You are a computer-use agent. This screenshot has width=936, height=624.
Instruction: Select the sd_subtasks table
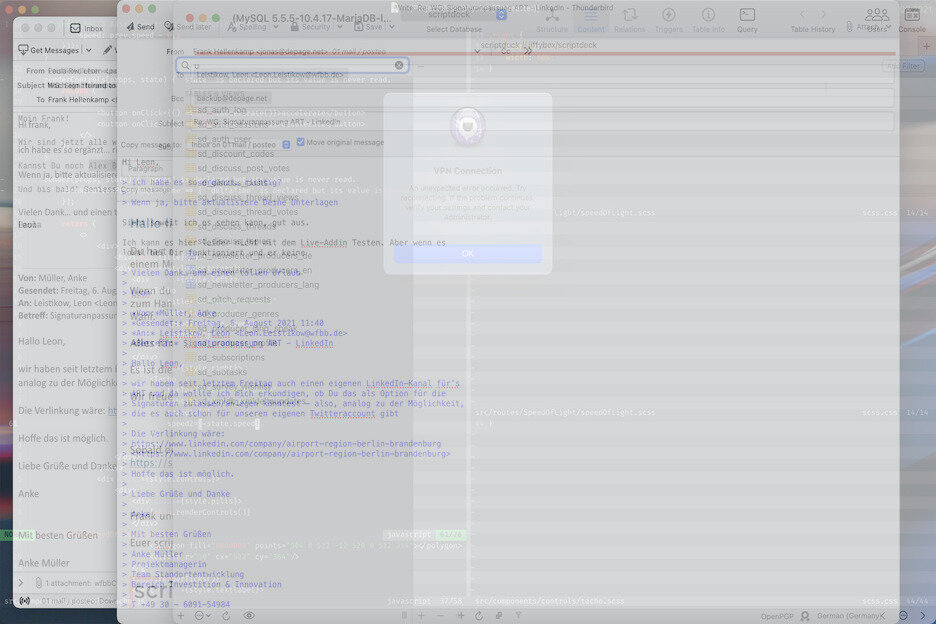coord(215,372)
